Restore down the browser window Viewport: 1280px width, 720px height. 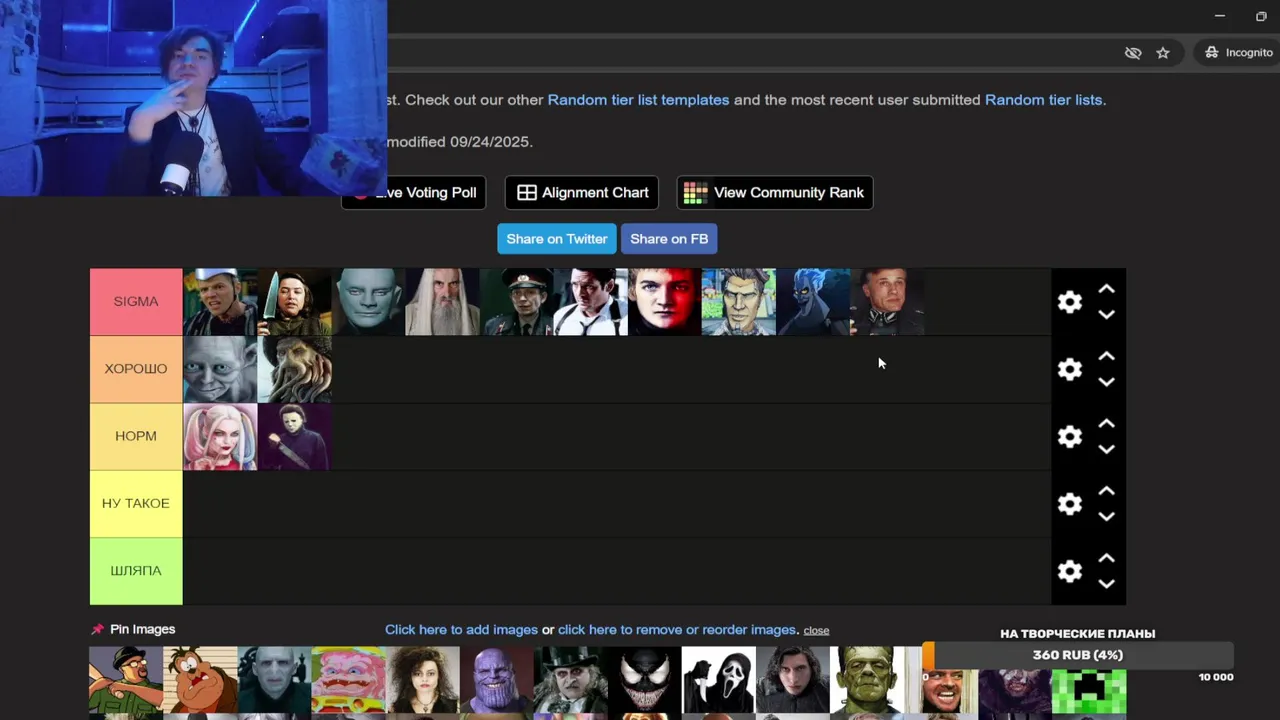(x=1261, y=16)
